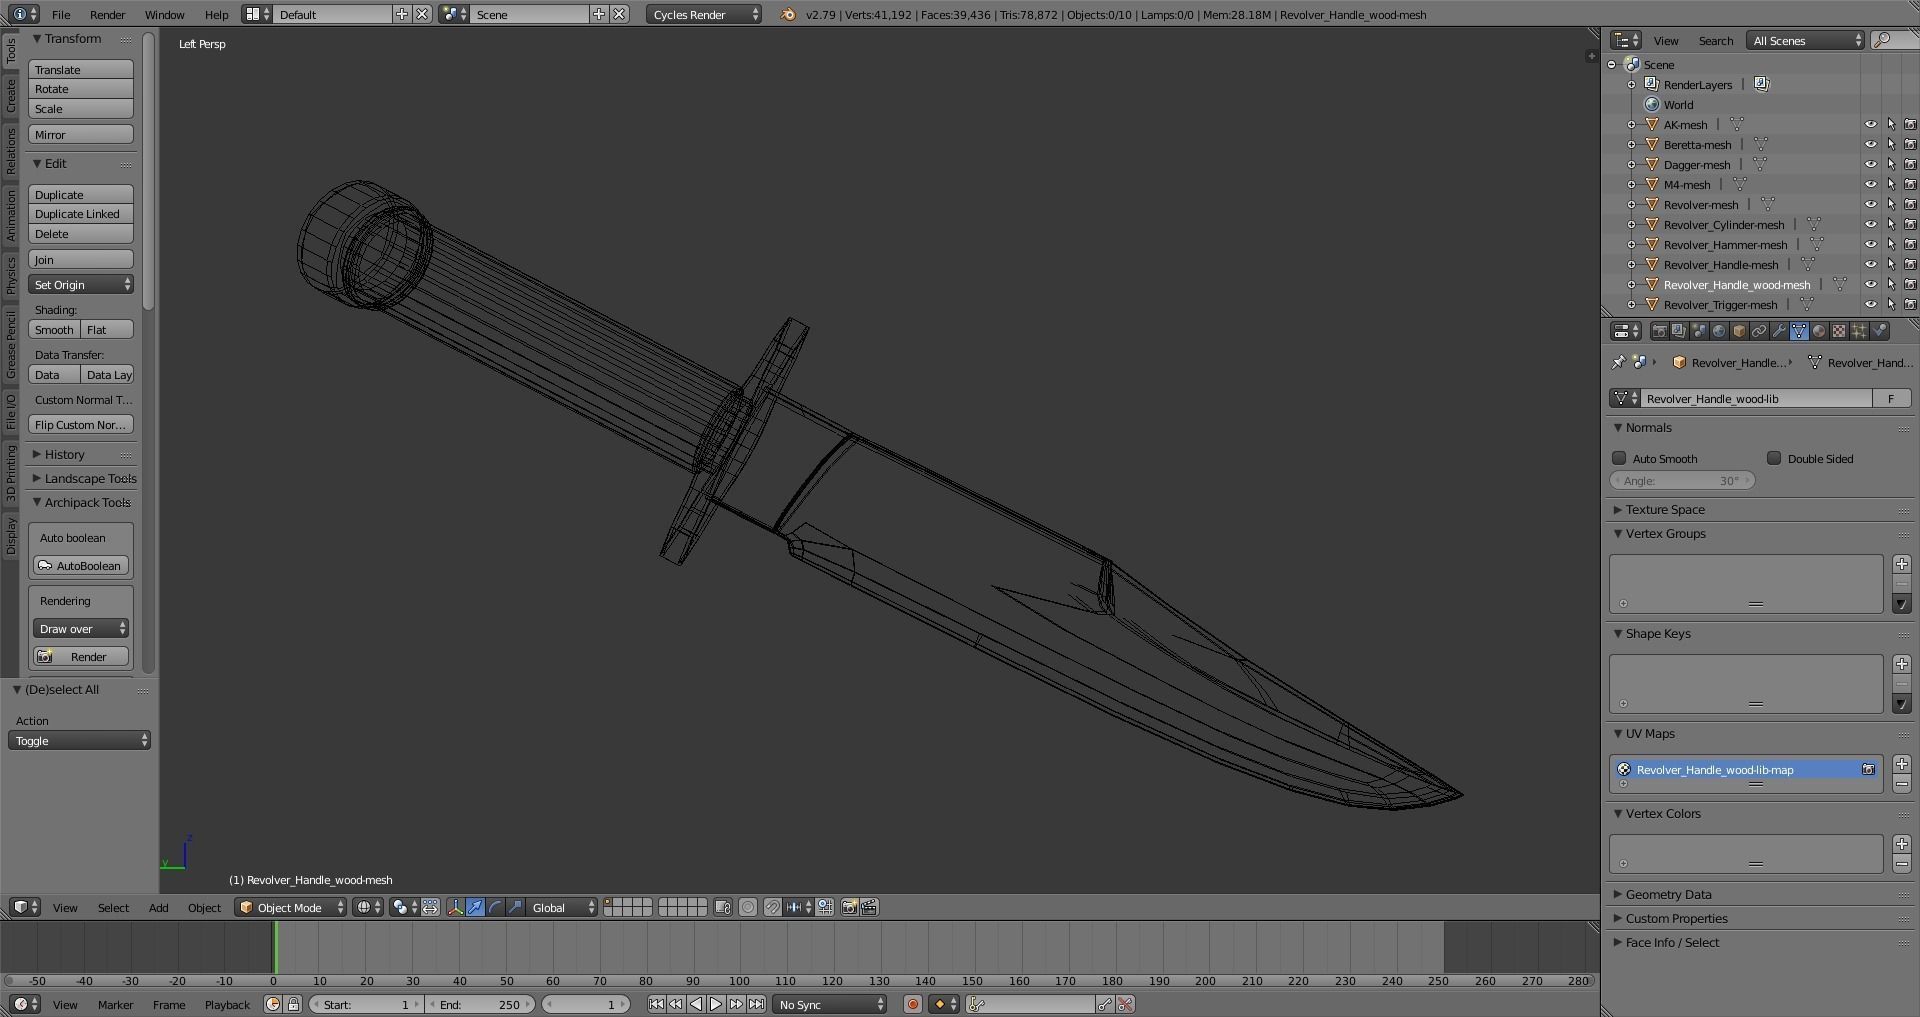Open the Window menu

pos(164,14)
